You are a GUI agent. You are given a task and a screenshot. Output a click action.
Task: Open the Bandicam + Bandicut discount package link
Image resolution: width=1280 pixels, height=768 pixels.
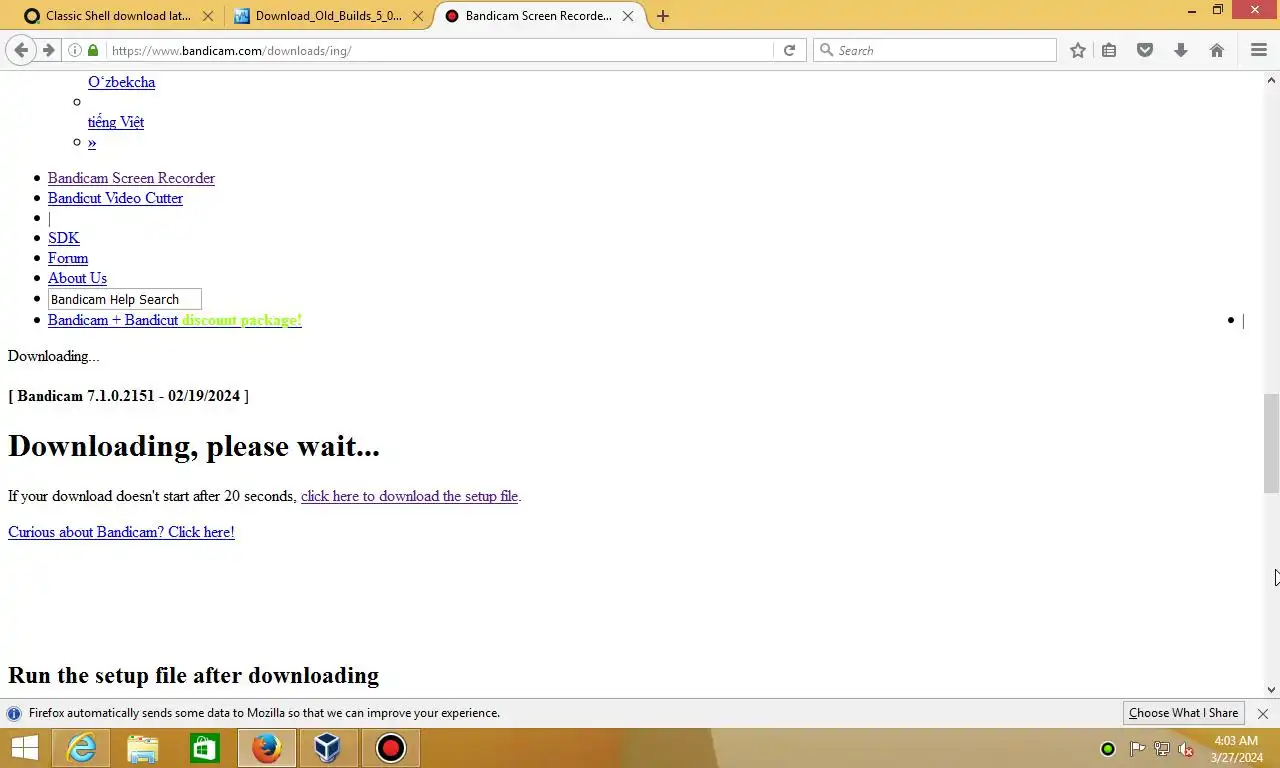(x=175, y=320)
